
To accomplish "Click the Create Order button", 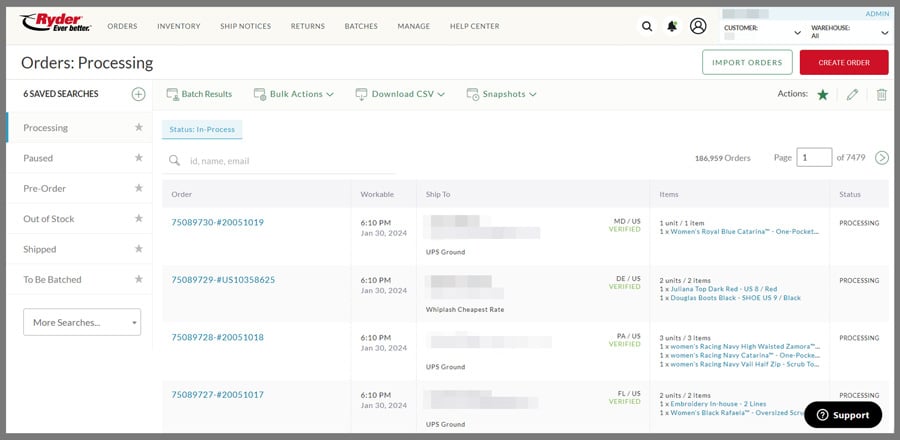I will (x=843, y=62).
